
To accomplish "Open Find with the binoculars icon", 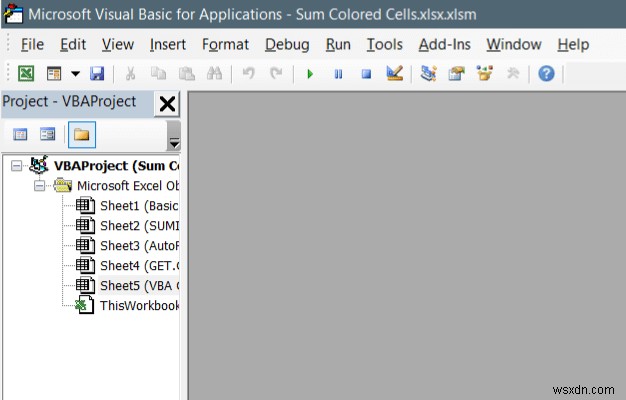I will (x=214, y=74).
